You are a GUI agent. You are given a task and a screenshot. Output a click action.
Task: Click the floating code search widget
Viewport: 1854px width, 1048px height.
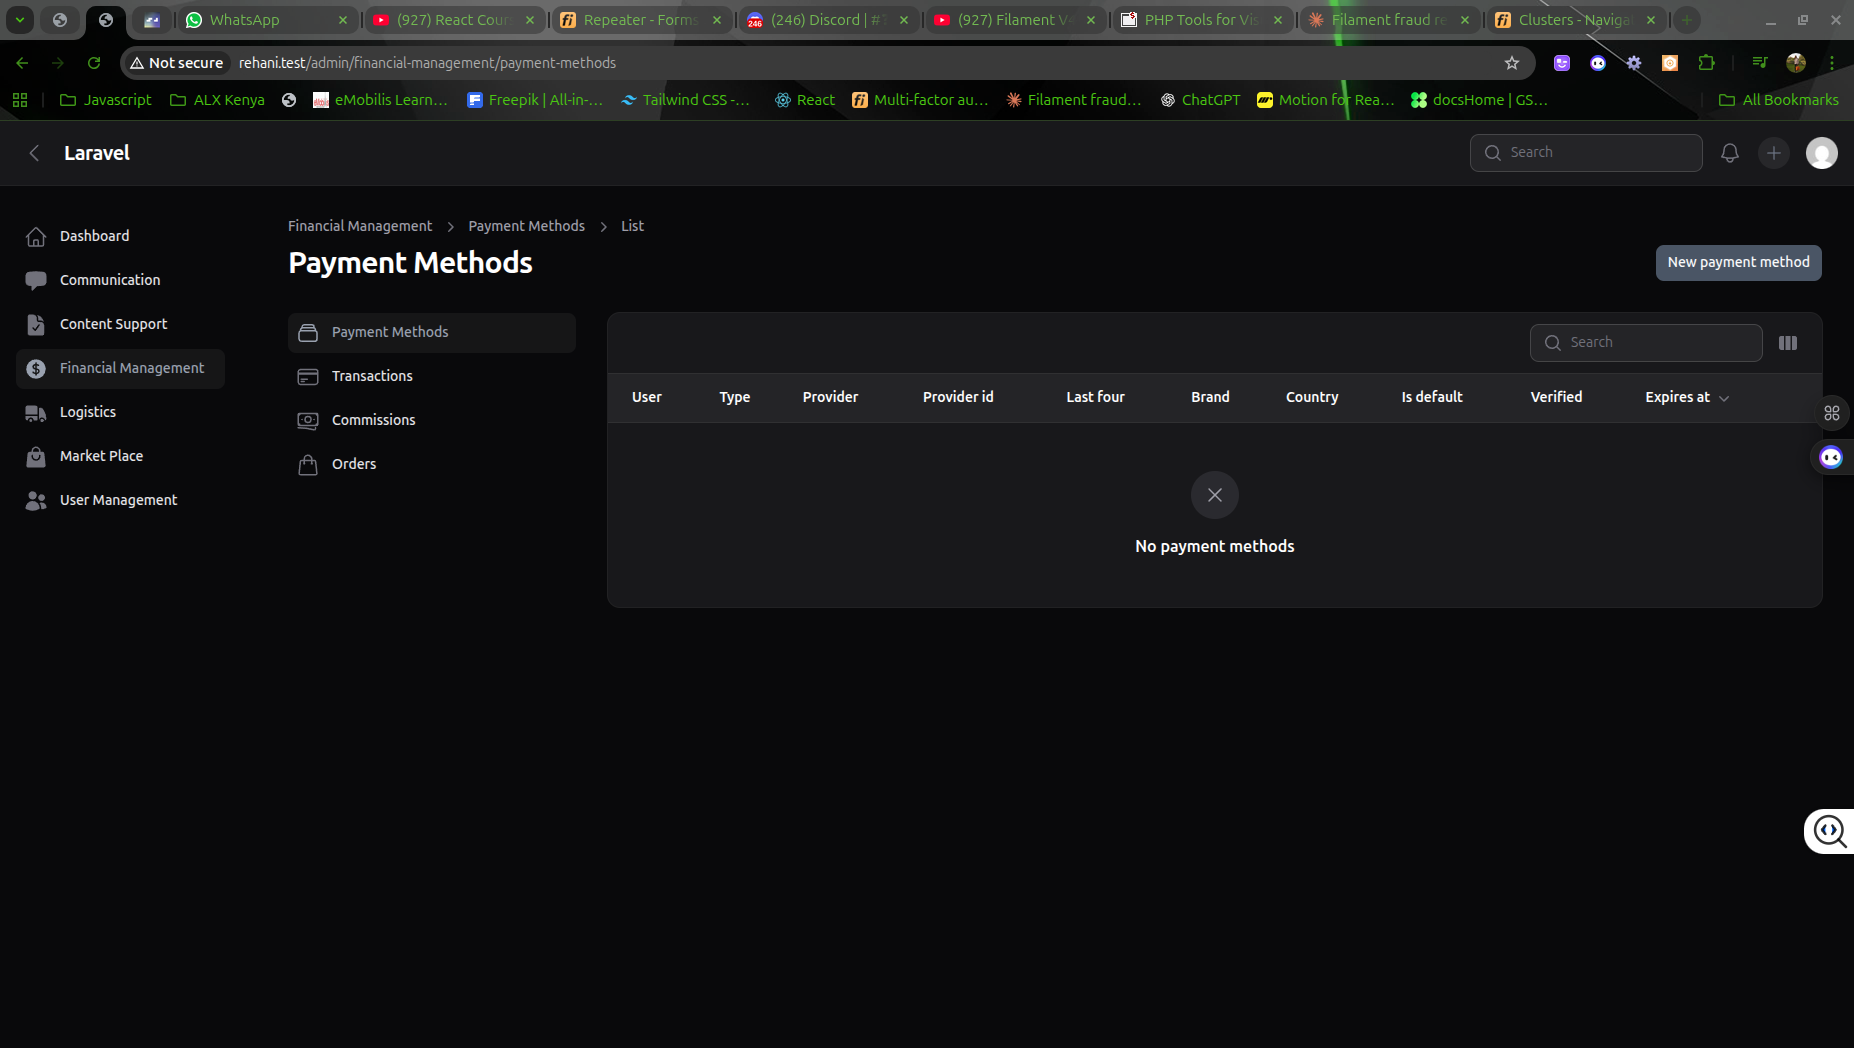click(1830, 831)
